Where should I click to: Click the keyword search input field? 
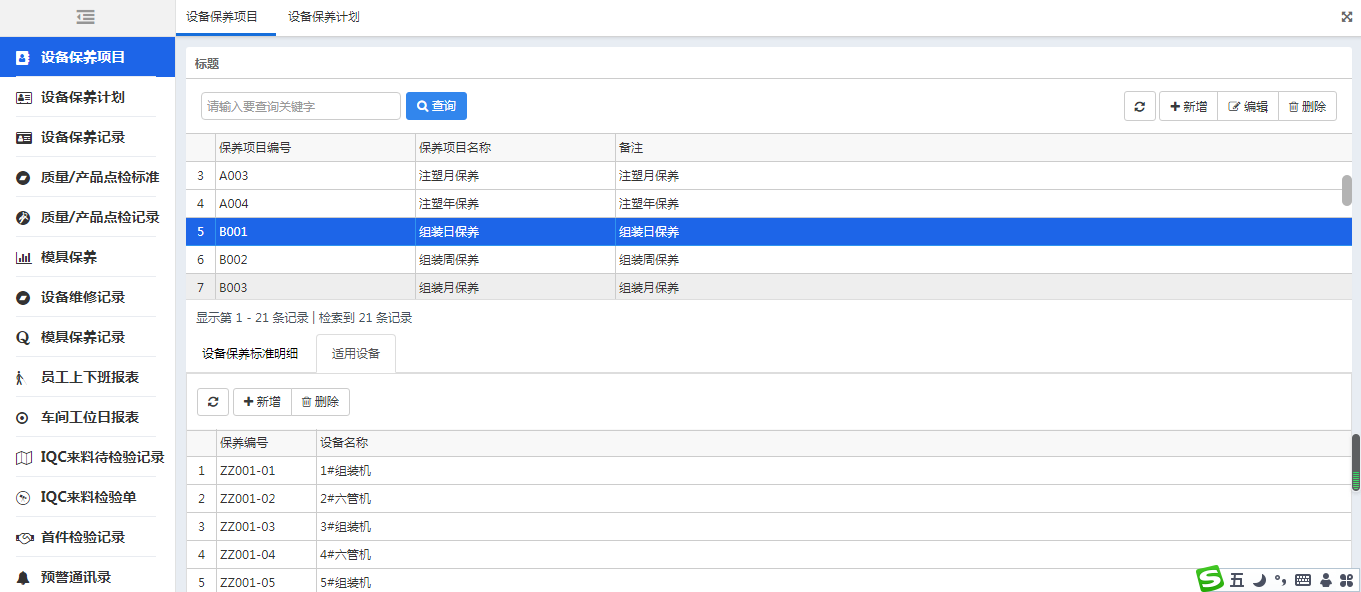301,106
